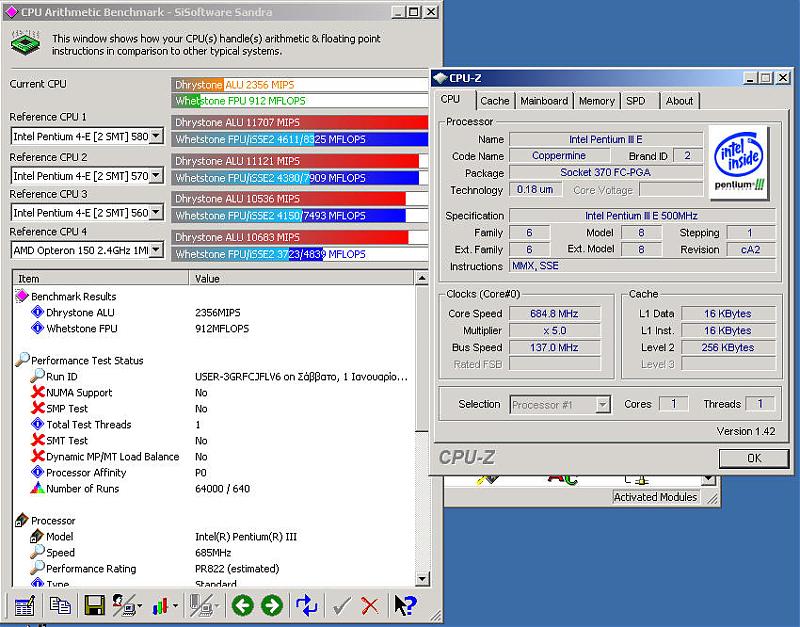The image size is (800, 627).
Task: Switch to the SPD tab
Action: [636, 101]
